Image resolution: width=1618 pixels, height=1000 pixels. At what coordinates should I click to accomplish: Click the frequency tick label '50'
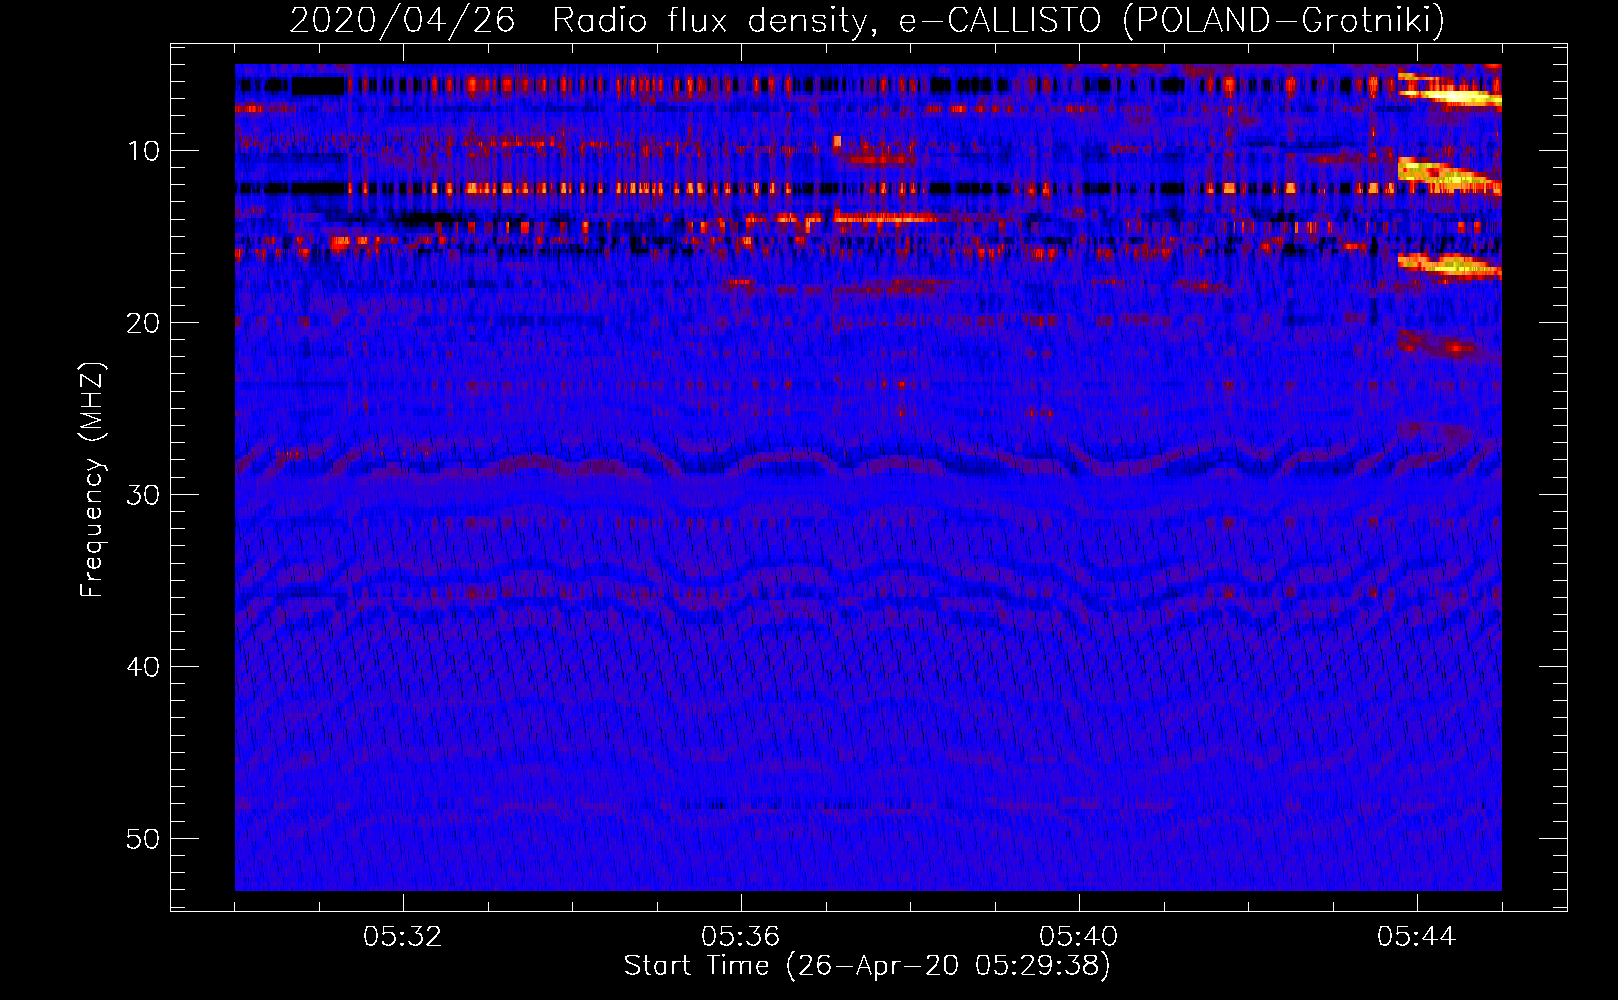144,839
